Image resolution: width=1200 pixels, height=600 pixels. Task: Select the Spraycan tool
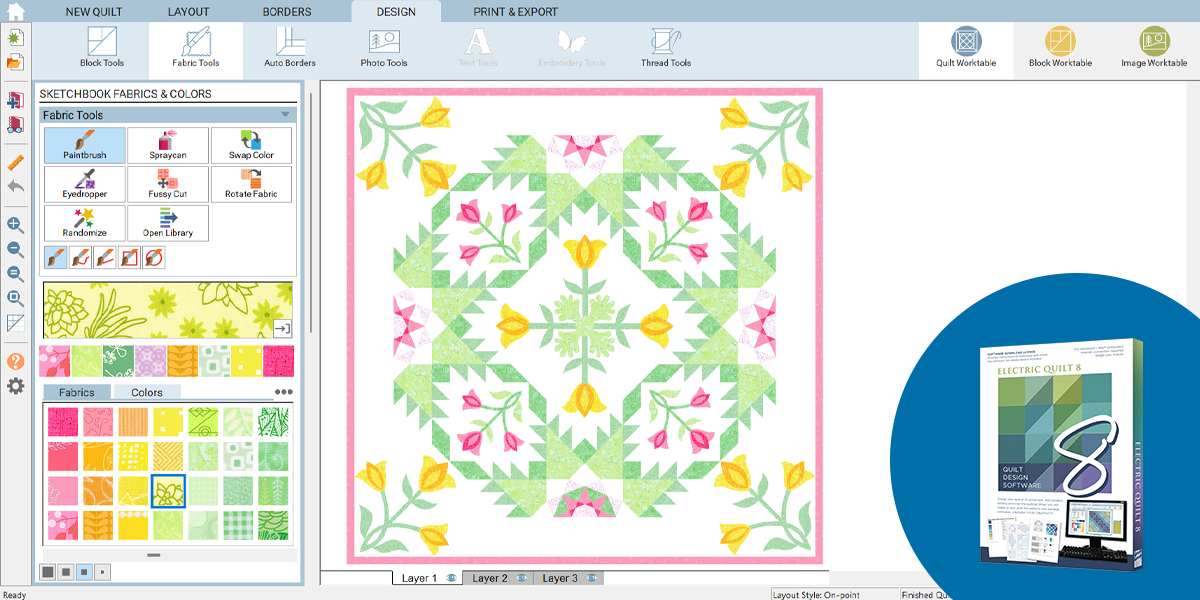pos(168,145)
